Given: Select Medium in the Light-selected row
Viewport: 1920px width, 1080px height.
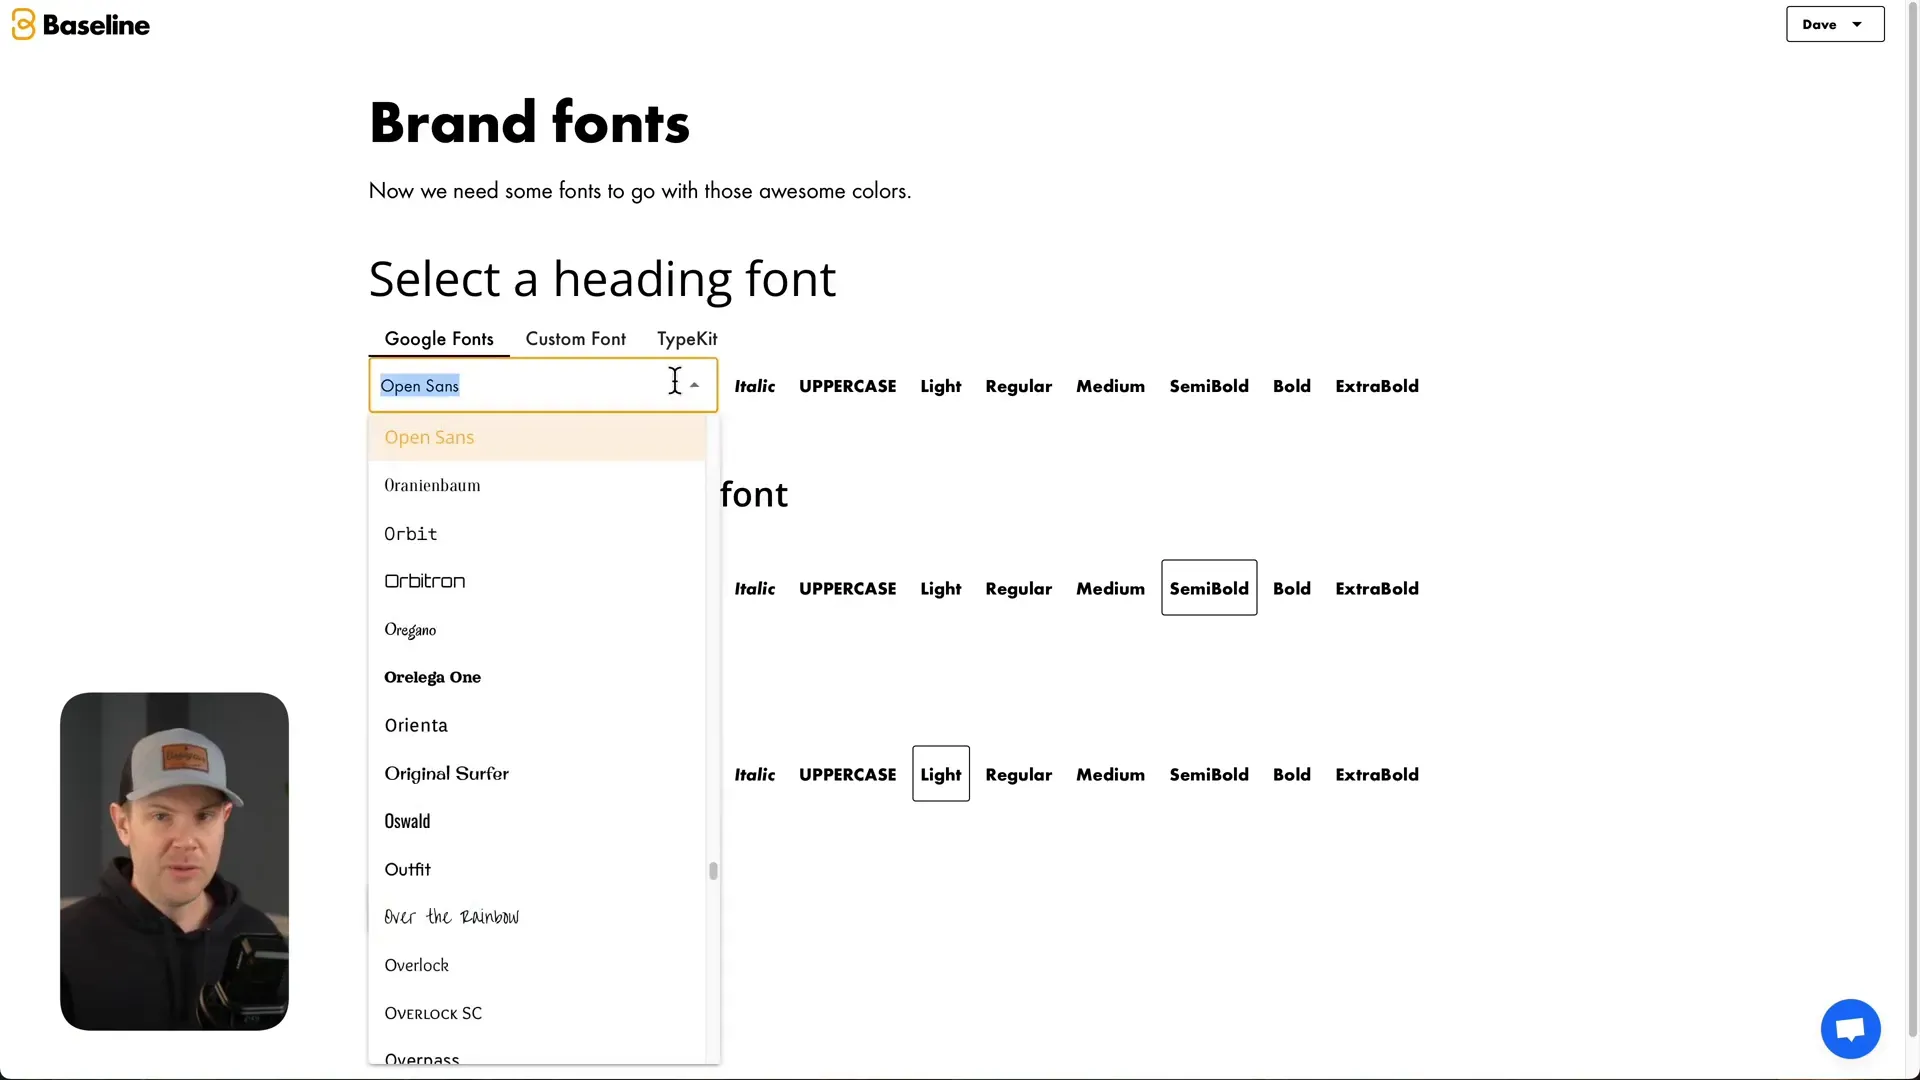Looking at the screenshot, I should 1110,774.
